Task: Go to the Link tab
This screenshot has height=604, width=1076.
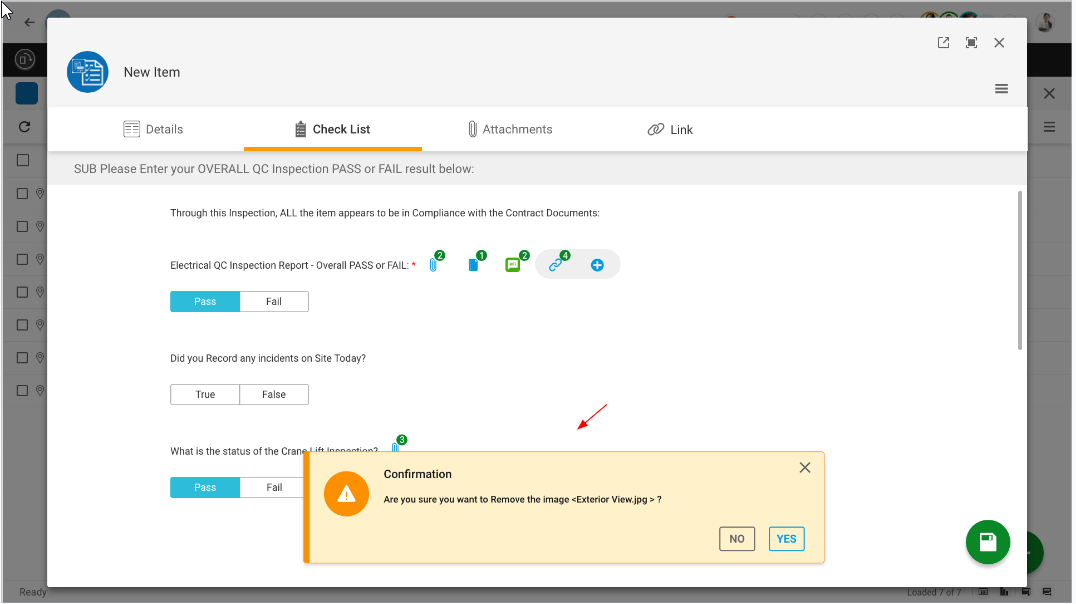Action: (x=670, y=129)
